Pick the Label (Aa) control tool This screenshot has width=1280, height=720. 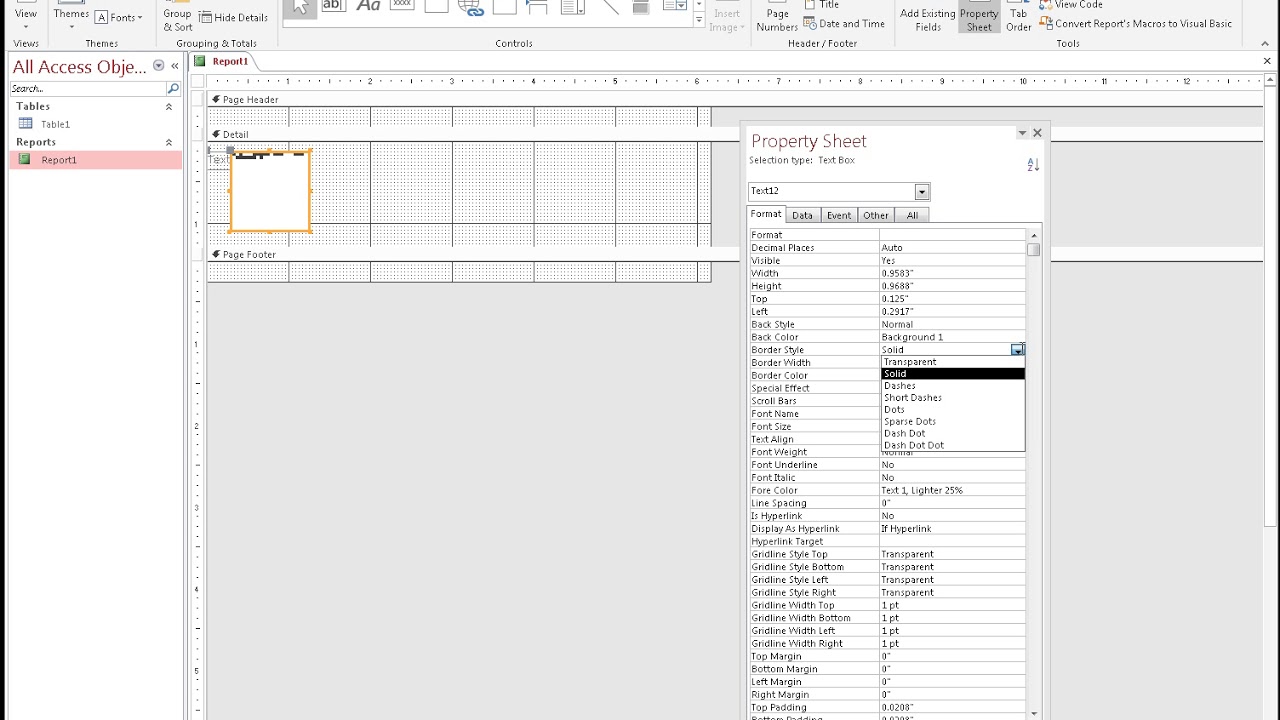click(x=368, y=6)
